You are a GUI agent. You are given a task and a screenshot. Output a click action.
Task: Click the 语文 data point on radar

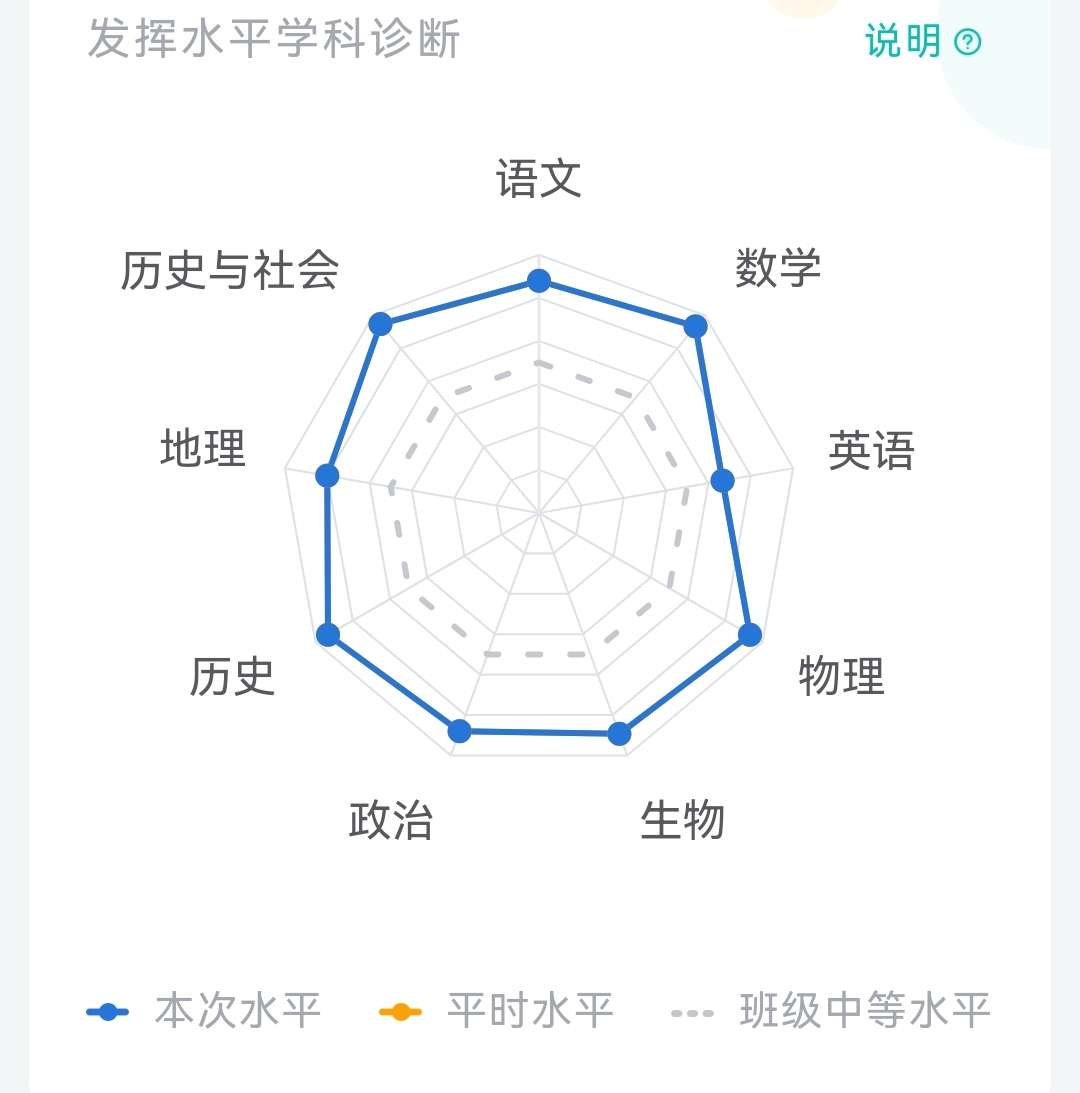click(x=539, y=281)
